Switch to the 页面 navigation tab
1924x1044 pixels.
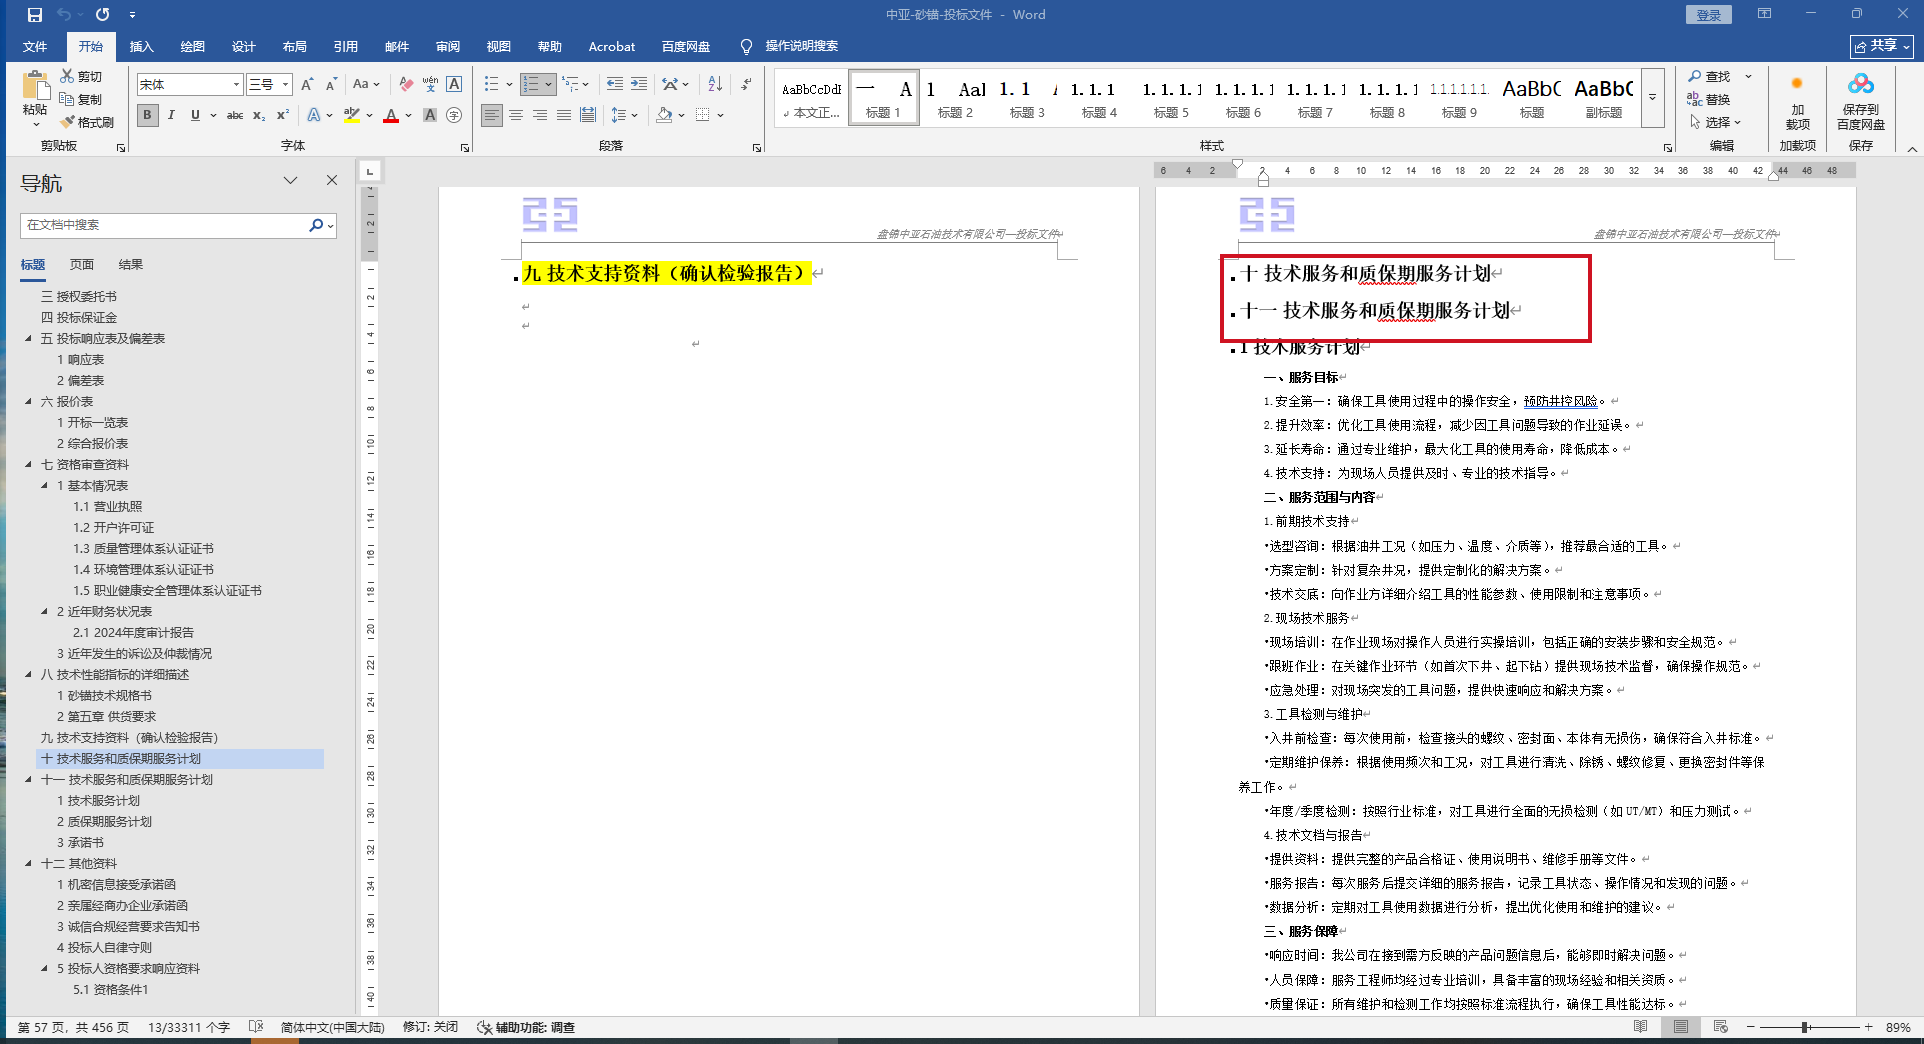pyautogui.click(x=82, y=264)
